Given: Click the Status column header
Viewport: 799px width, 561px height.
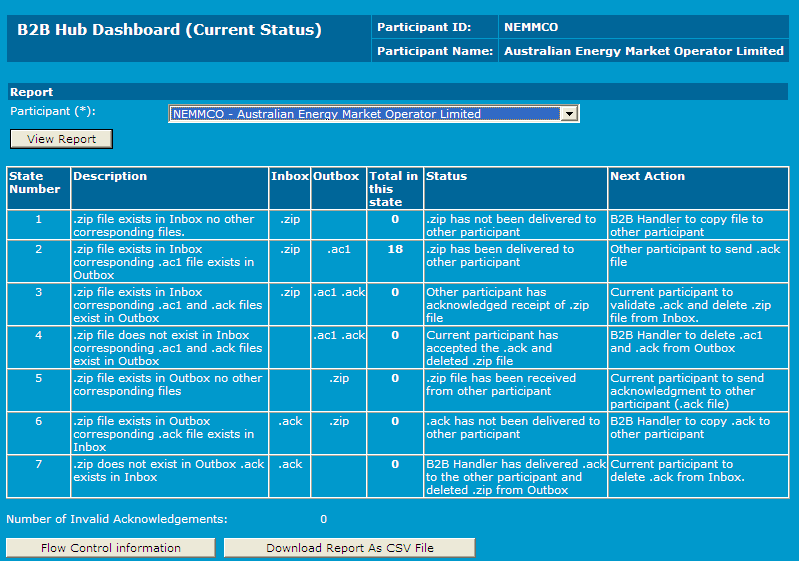Looking at the screenshot, I should click(x=515, y=188).
